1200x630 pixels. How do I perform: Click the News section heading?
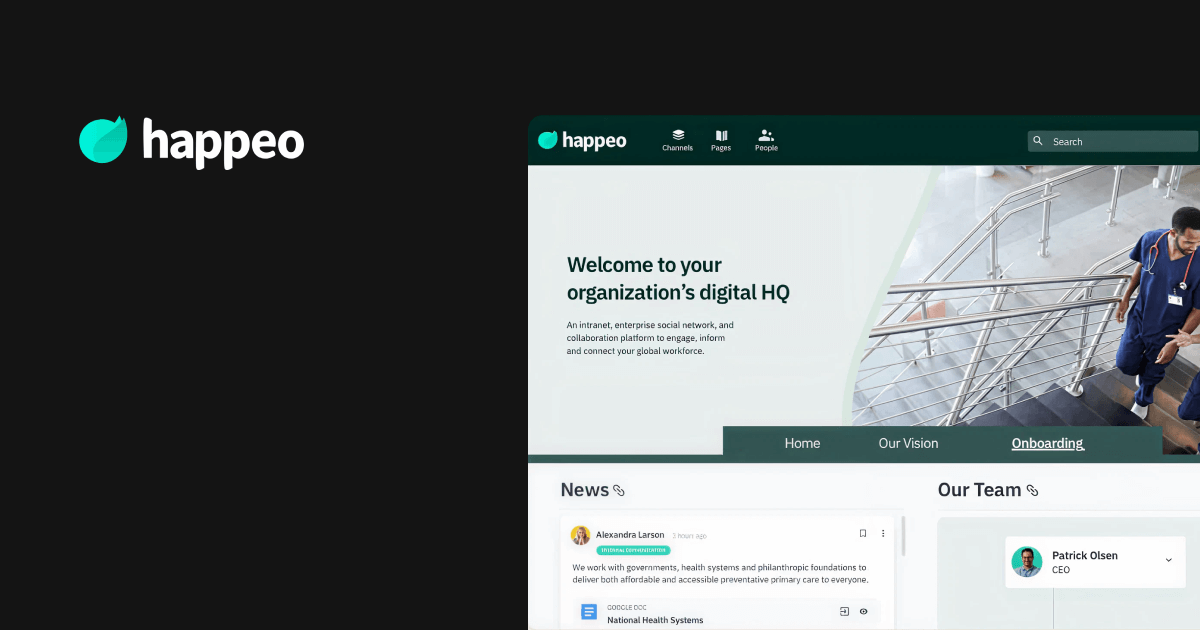pyautogui.click(x=585, y=490)
